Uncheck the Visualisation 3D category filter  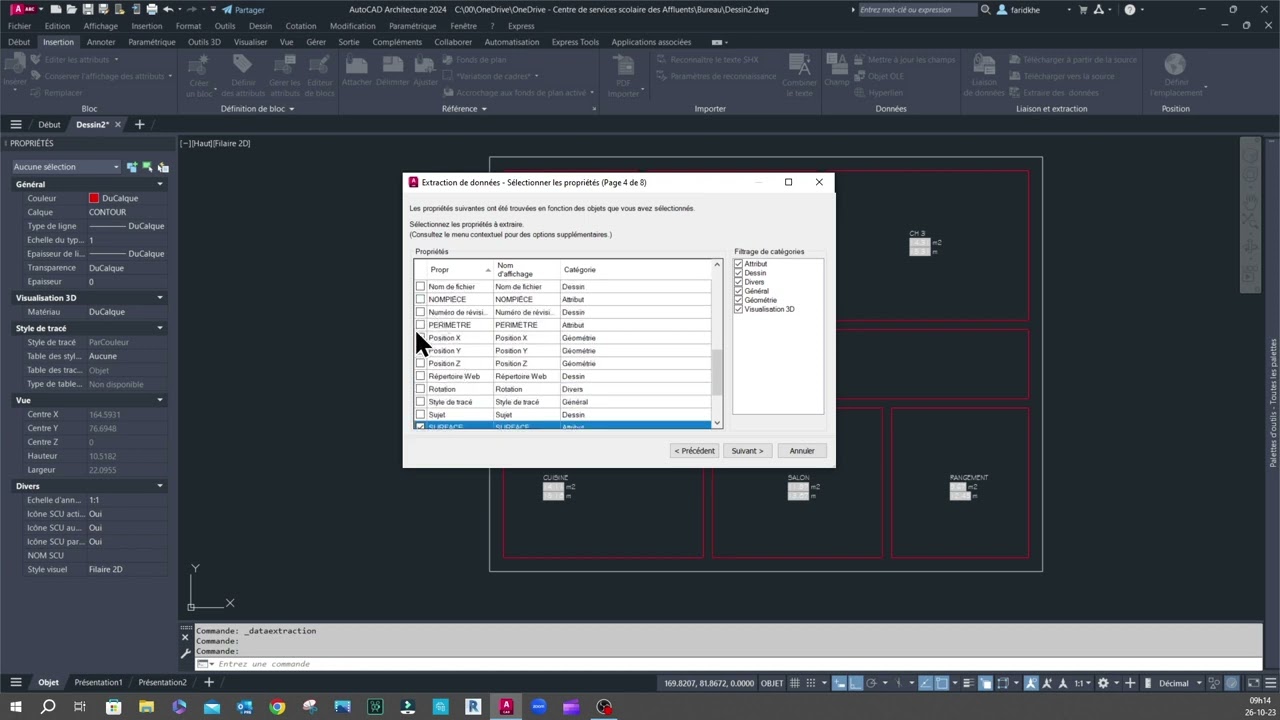pos(739,309)
